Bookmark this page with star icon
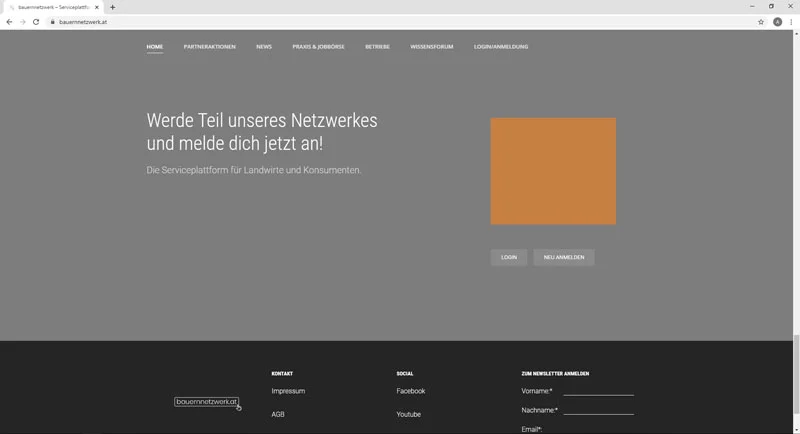The image size is (800, 434). tap(761, 21)
